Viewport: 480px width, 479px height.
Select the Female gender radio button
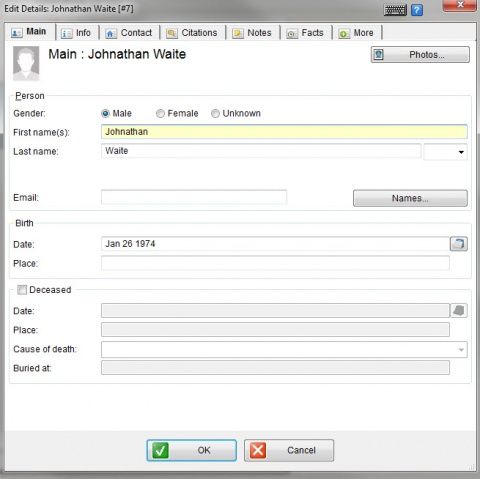[160, 114]
